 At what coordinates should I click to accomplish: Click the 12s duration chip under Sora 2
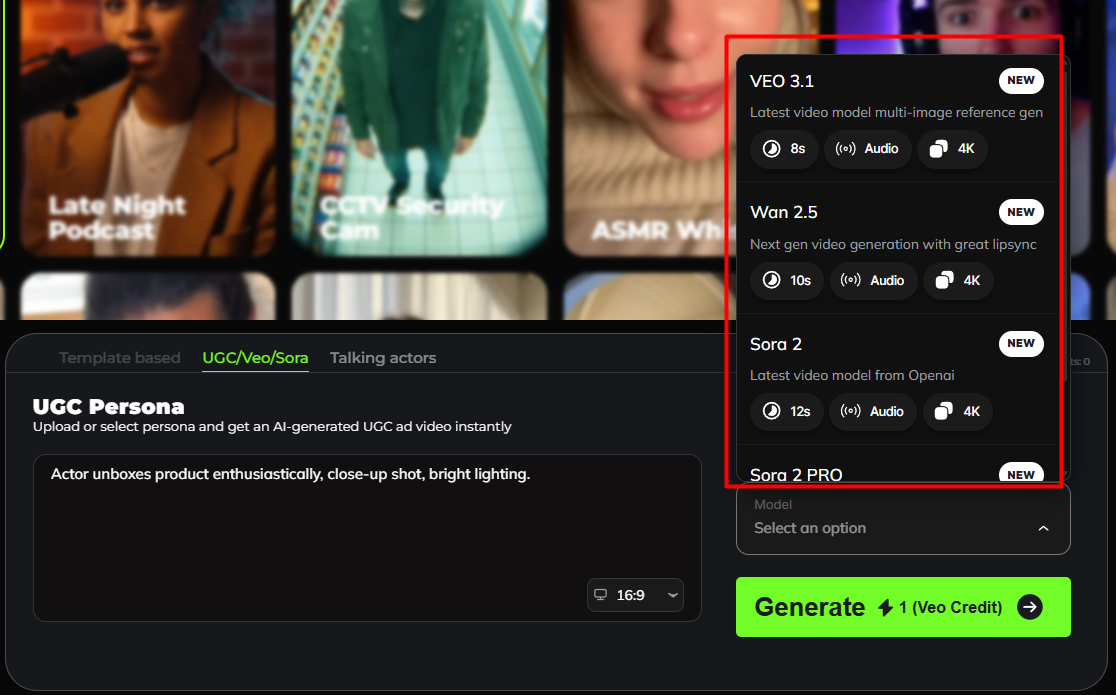point(786,412)
